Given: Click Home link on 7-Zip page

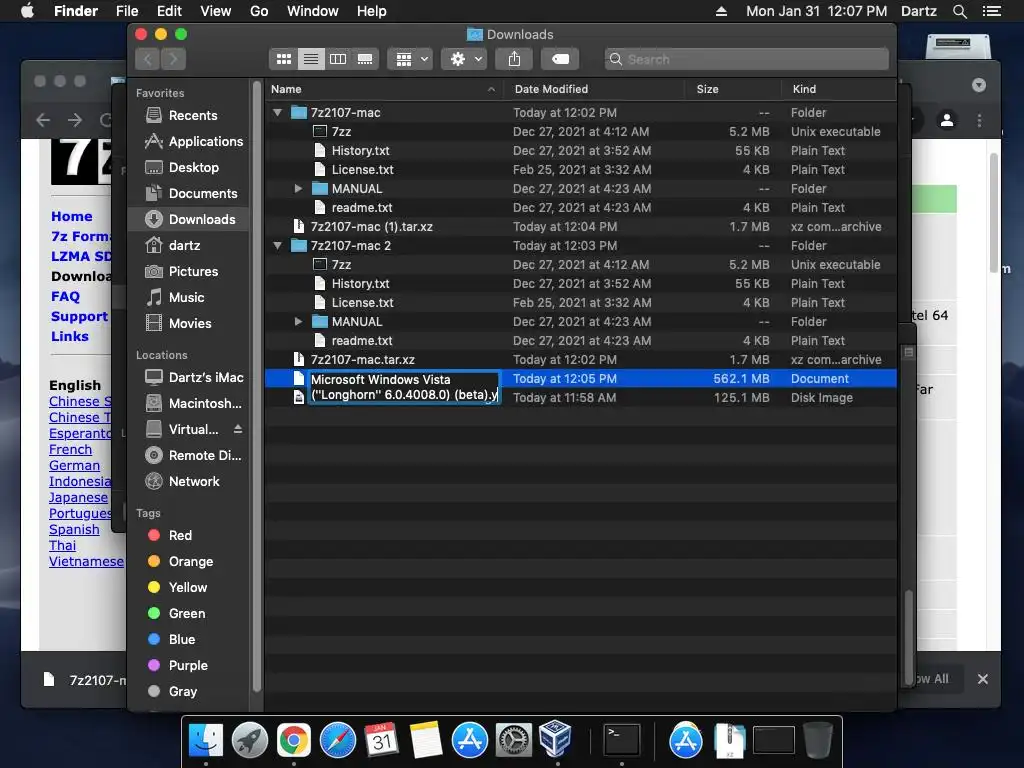Looking at the screenshot, I should pos(71,216).
